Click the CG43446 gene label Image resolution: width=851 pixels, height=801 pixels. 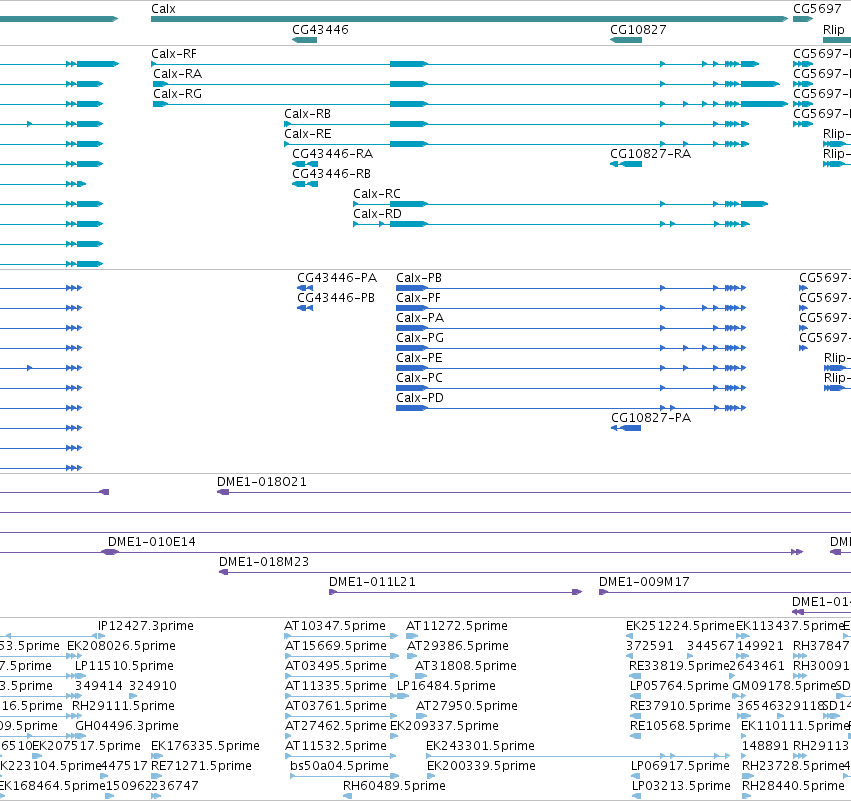(x=320, y=30)
